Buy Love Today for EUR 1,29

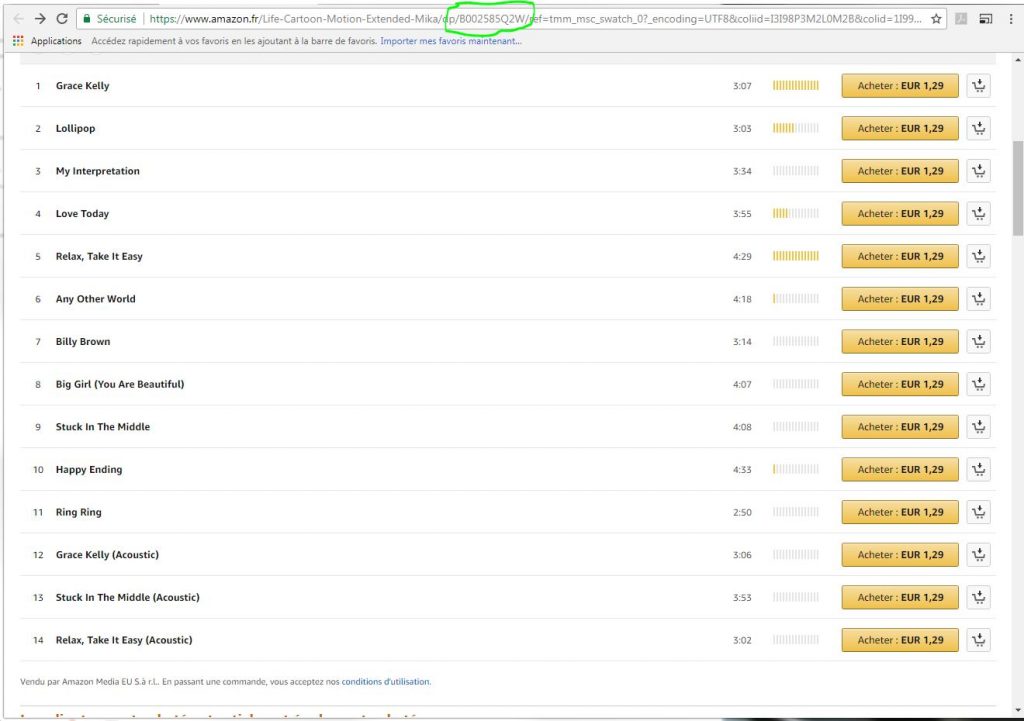[900, 214]
